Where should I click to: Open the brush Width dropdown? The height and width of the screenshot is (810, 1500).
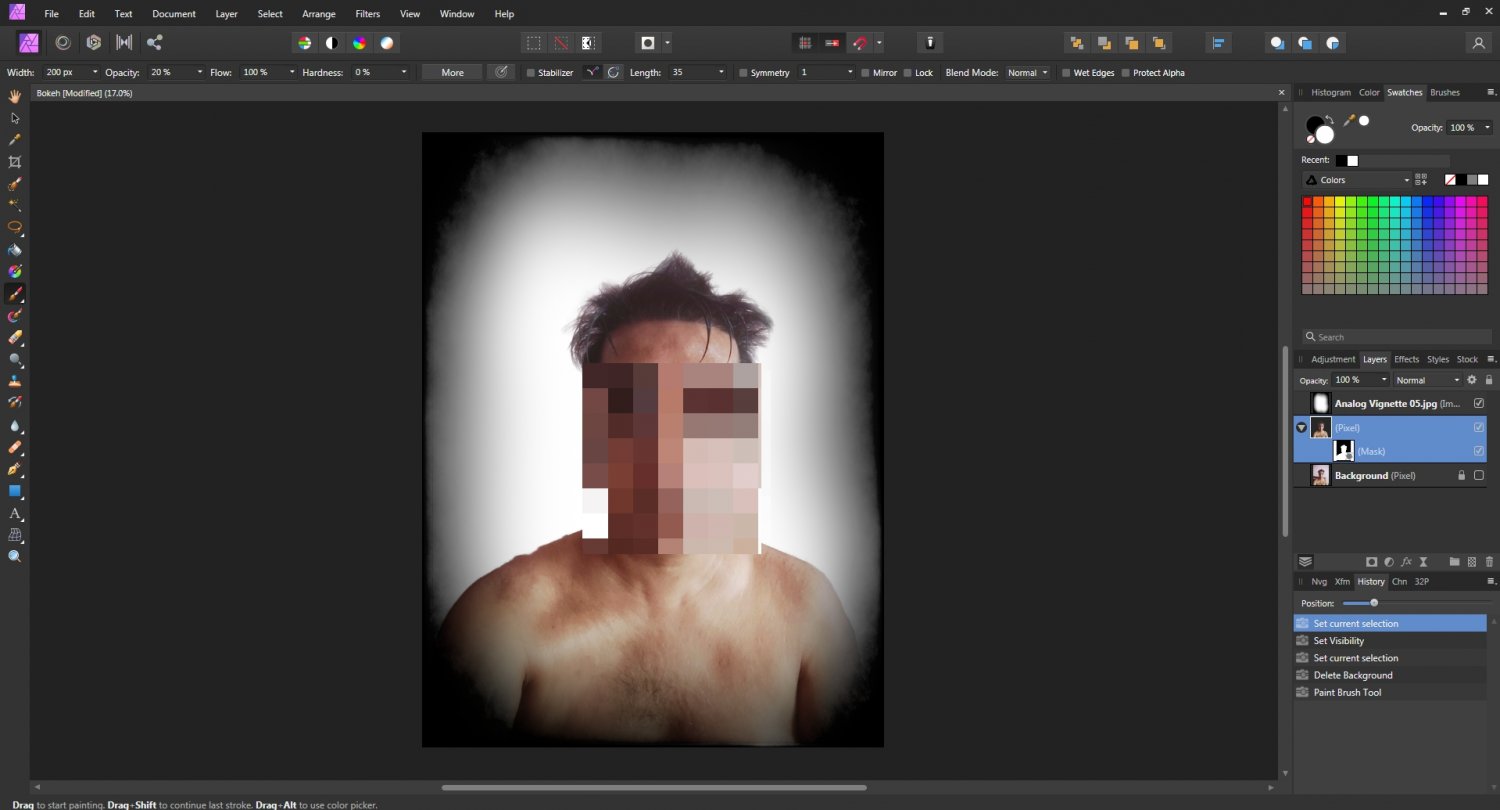[x=95, y=72]
